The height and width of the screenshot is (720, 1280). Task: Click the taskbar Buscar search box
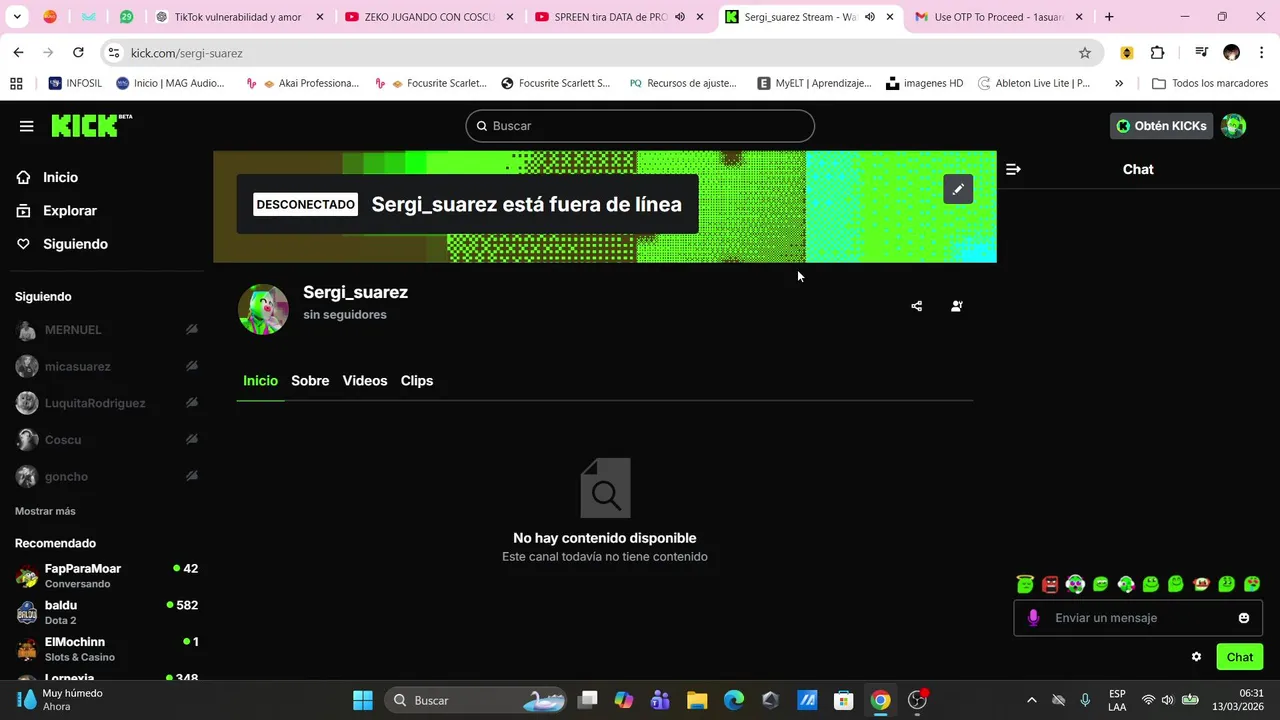(x=474, y=700)
